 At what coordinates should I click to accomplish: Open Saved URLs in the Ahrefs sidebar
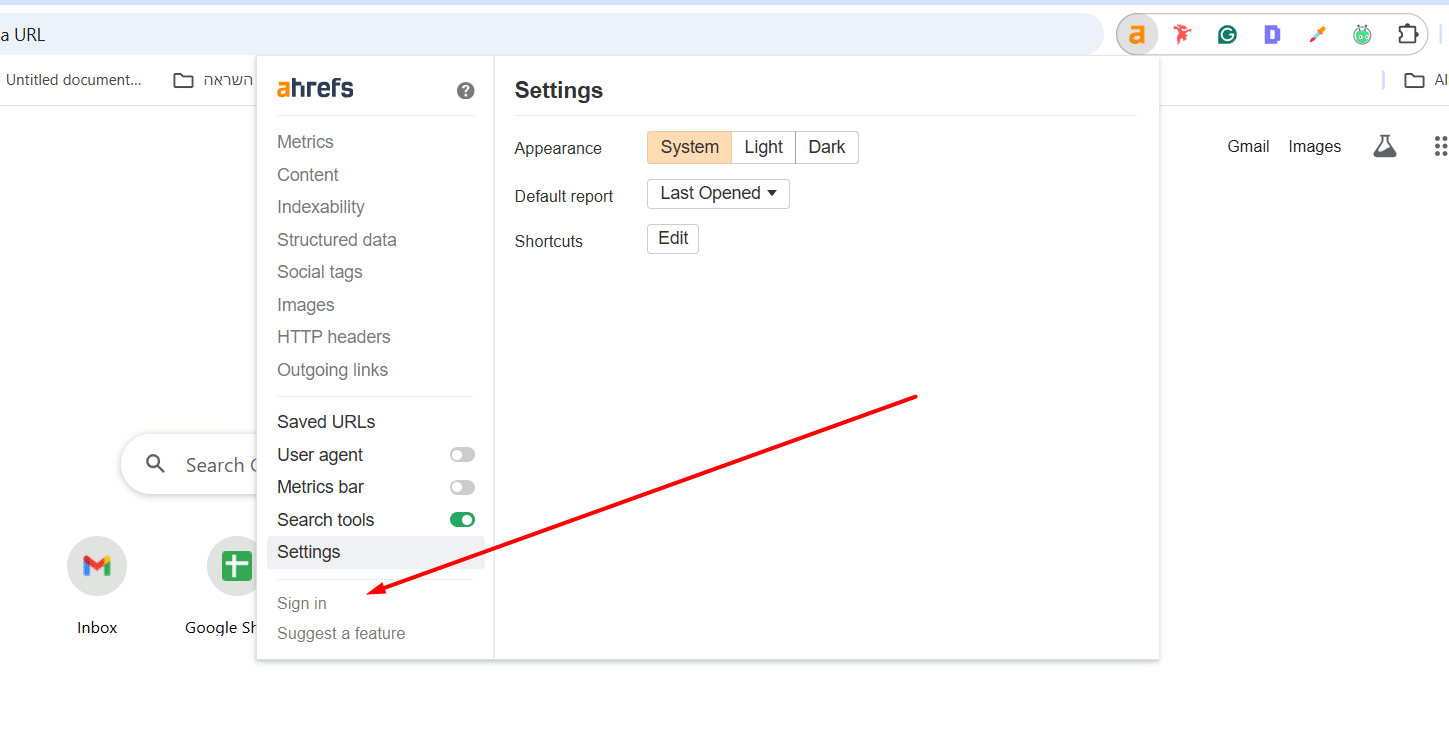pyautogui.click(x=326, y=422)
